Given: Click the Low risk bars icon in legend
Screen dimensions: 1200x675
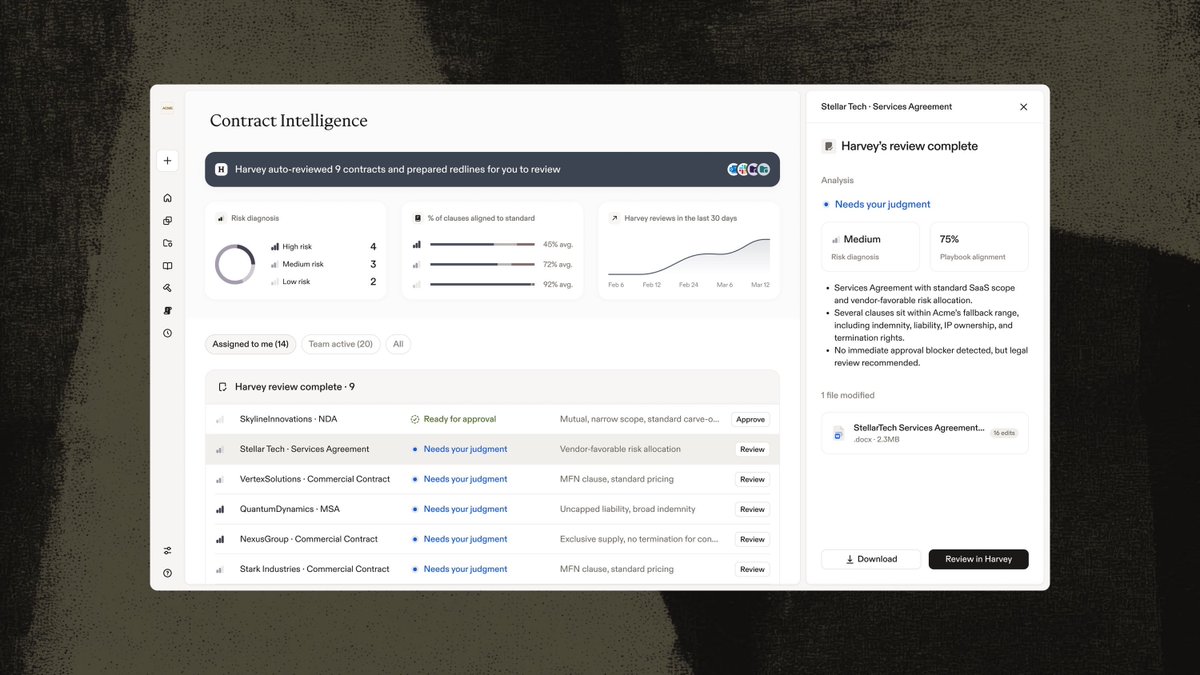Looking at the screenshot, I should click(275, 282).
